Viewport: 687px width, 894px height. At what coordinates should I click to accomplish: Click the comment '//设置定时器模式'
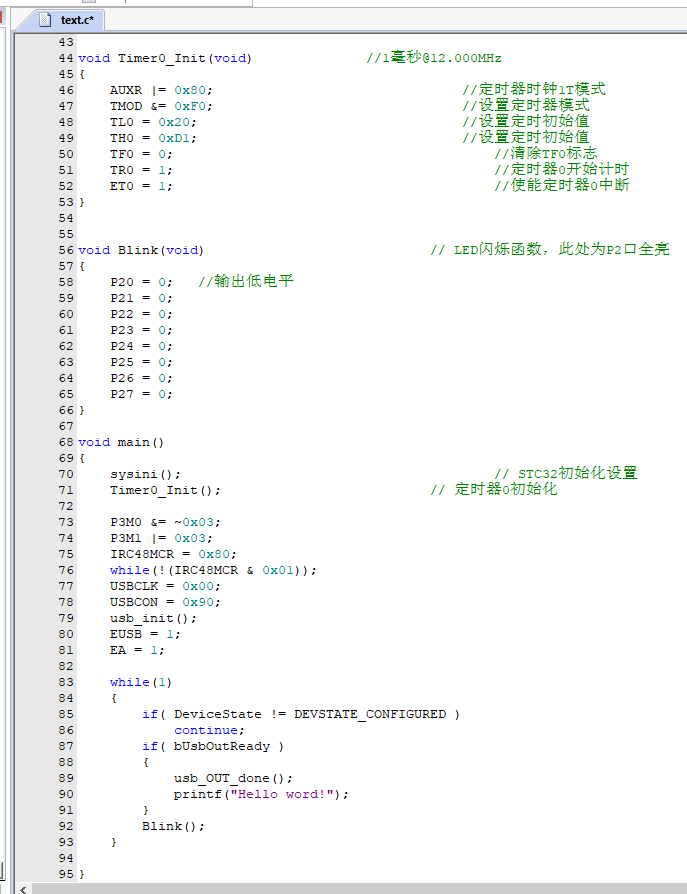click(x=526, y=105)
